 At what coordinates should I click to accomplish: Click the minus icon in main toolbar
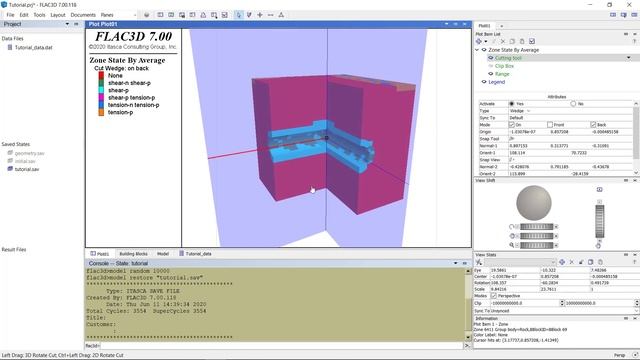coord(271,15)
